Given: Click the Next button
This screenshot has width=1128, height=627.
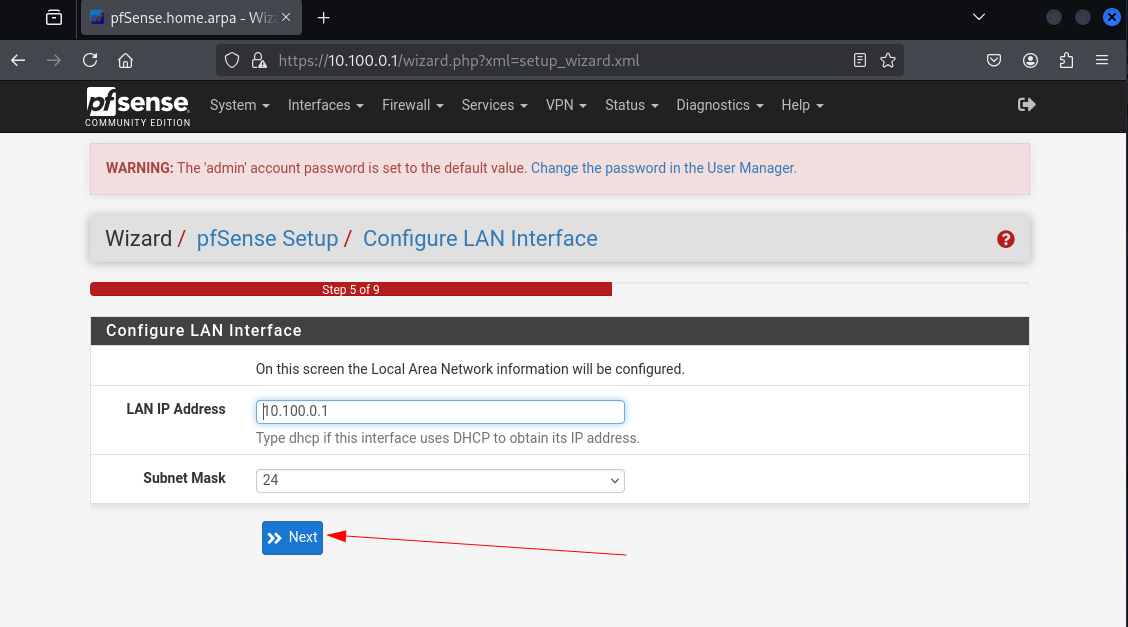Looking at the screenshot, I should tap(292, 538).
